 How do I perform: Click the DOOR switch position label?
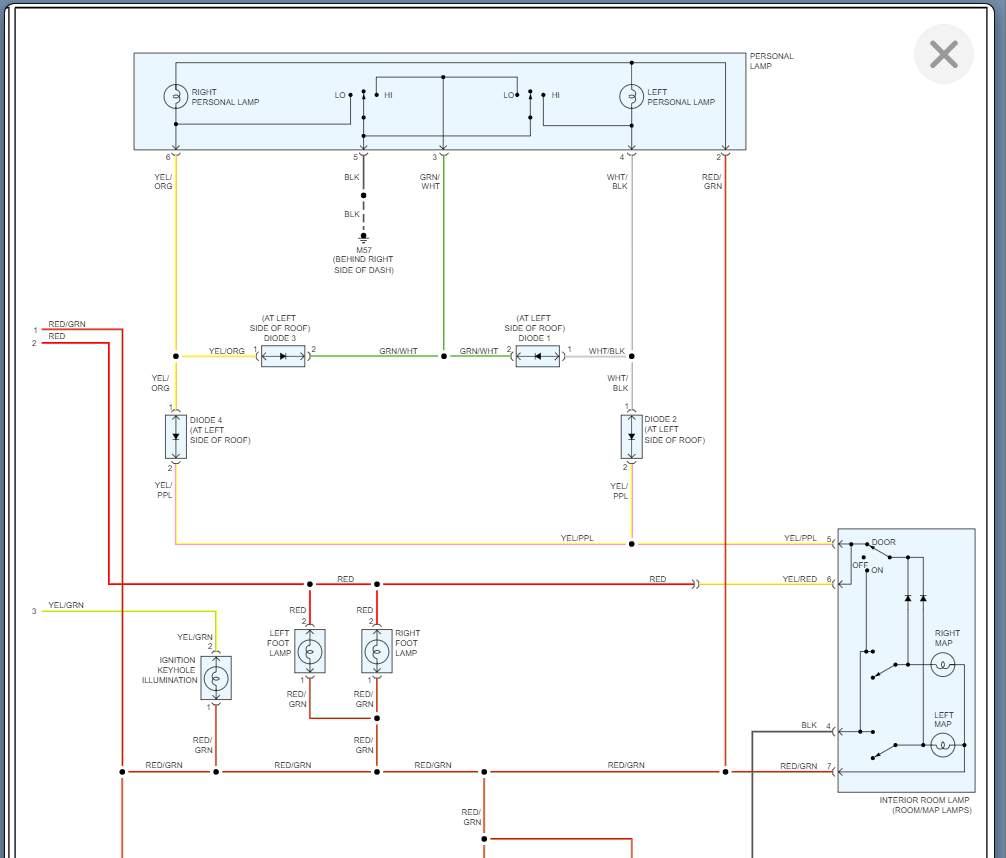(883, 542)
